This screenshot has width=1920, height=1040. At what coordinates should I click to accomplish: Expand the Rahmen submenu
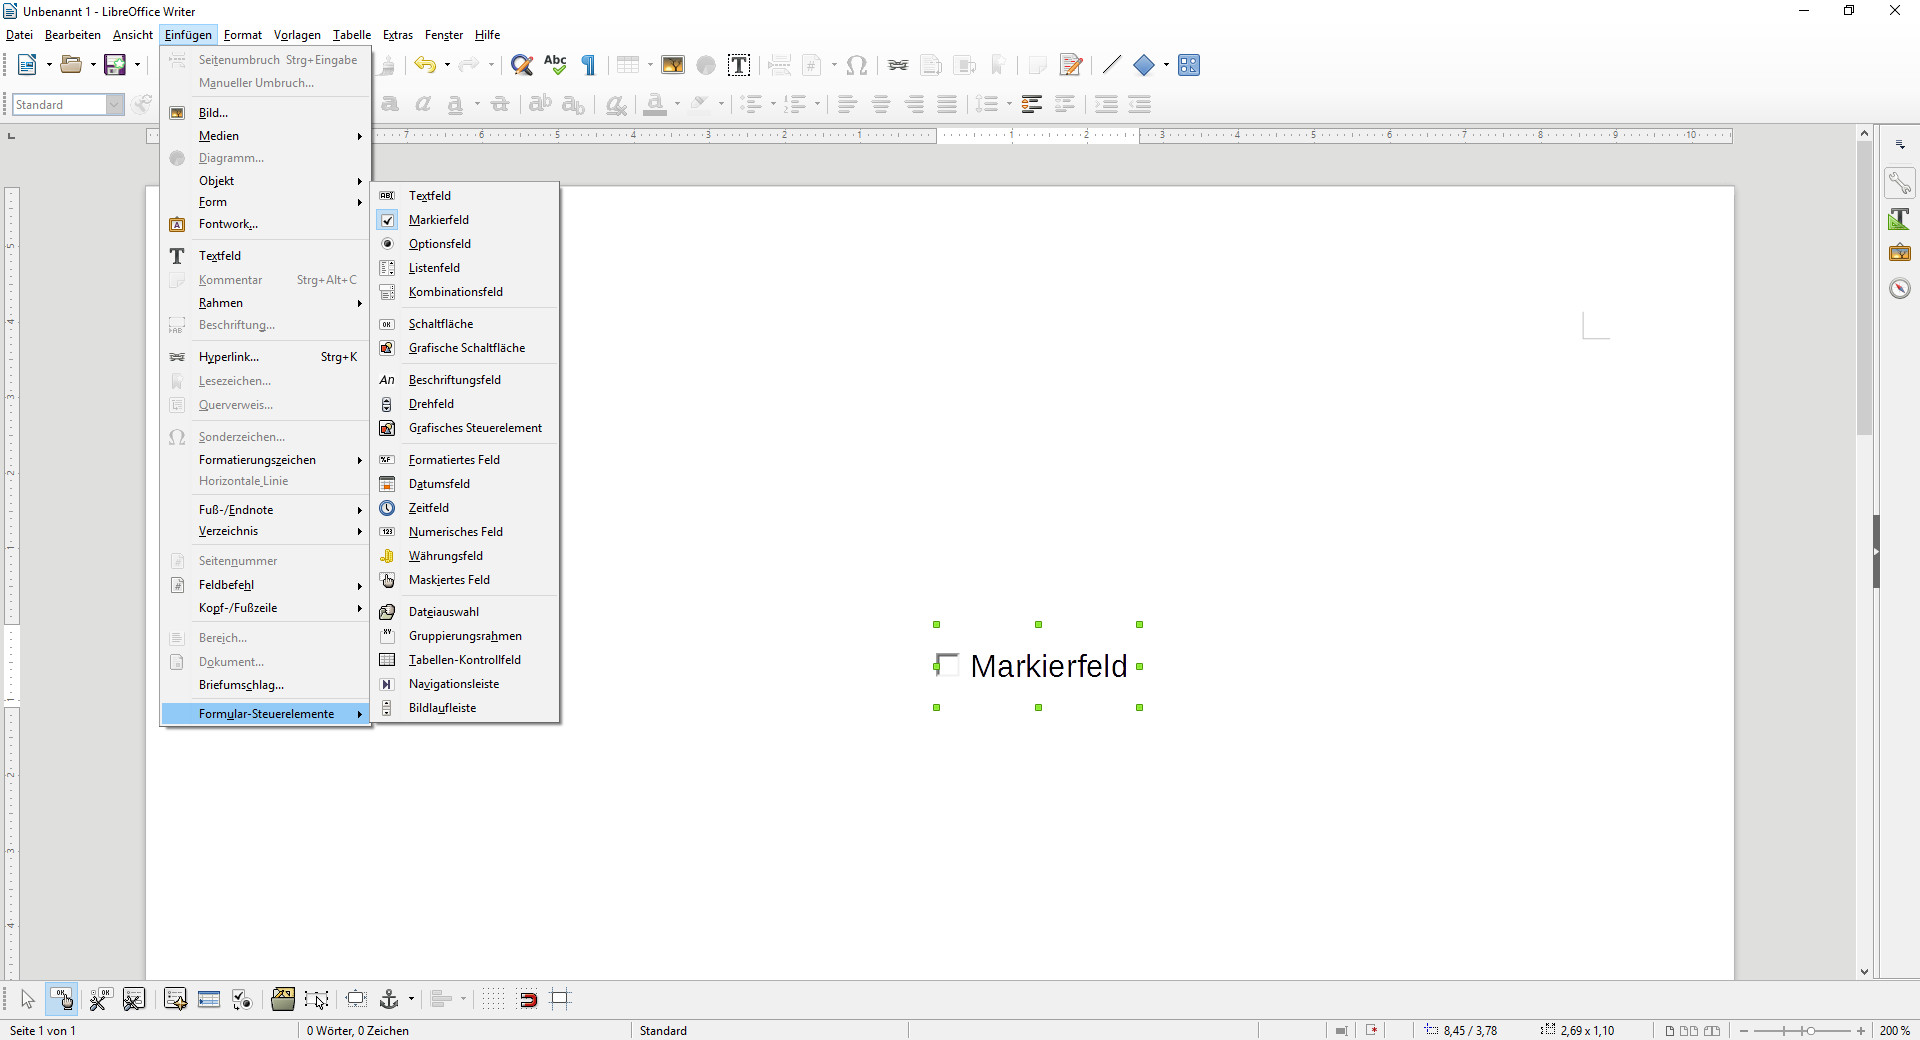(x=265, y=303)
